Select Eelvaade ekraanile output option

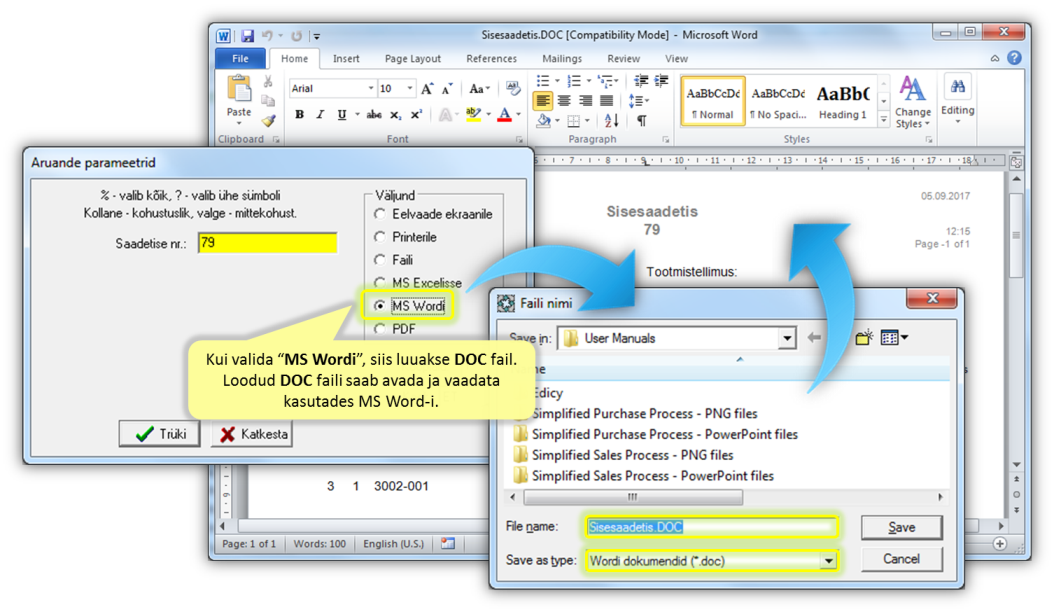pyautogui.click(x=380, y=214)
